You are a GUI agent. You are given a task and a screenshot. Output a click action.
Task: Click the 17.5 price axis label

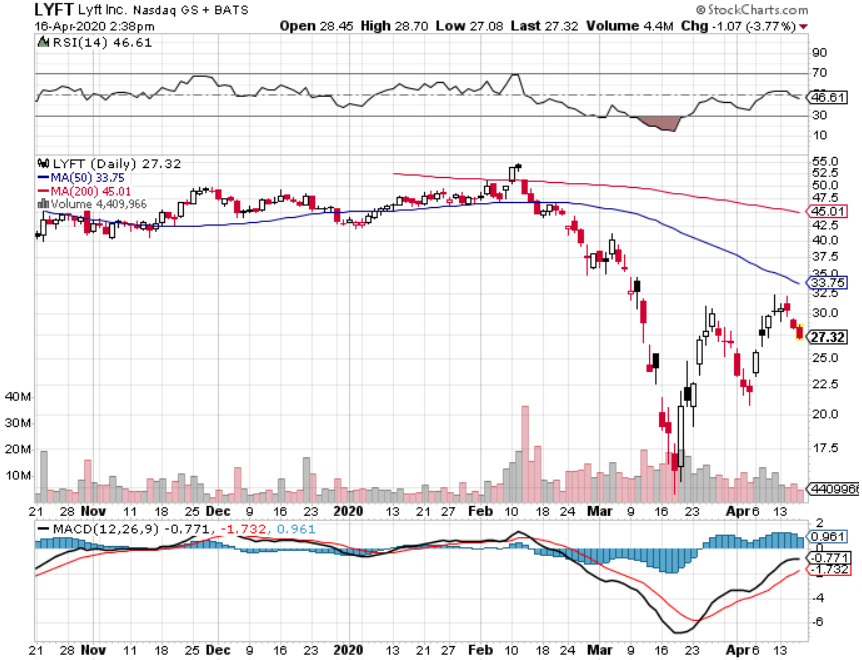click(825, 448)
